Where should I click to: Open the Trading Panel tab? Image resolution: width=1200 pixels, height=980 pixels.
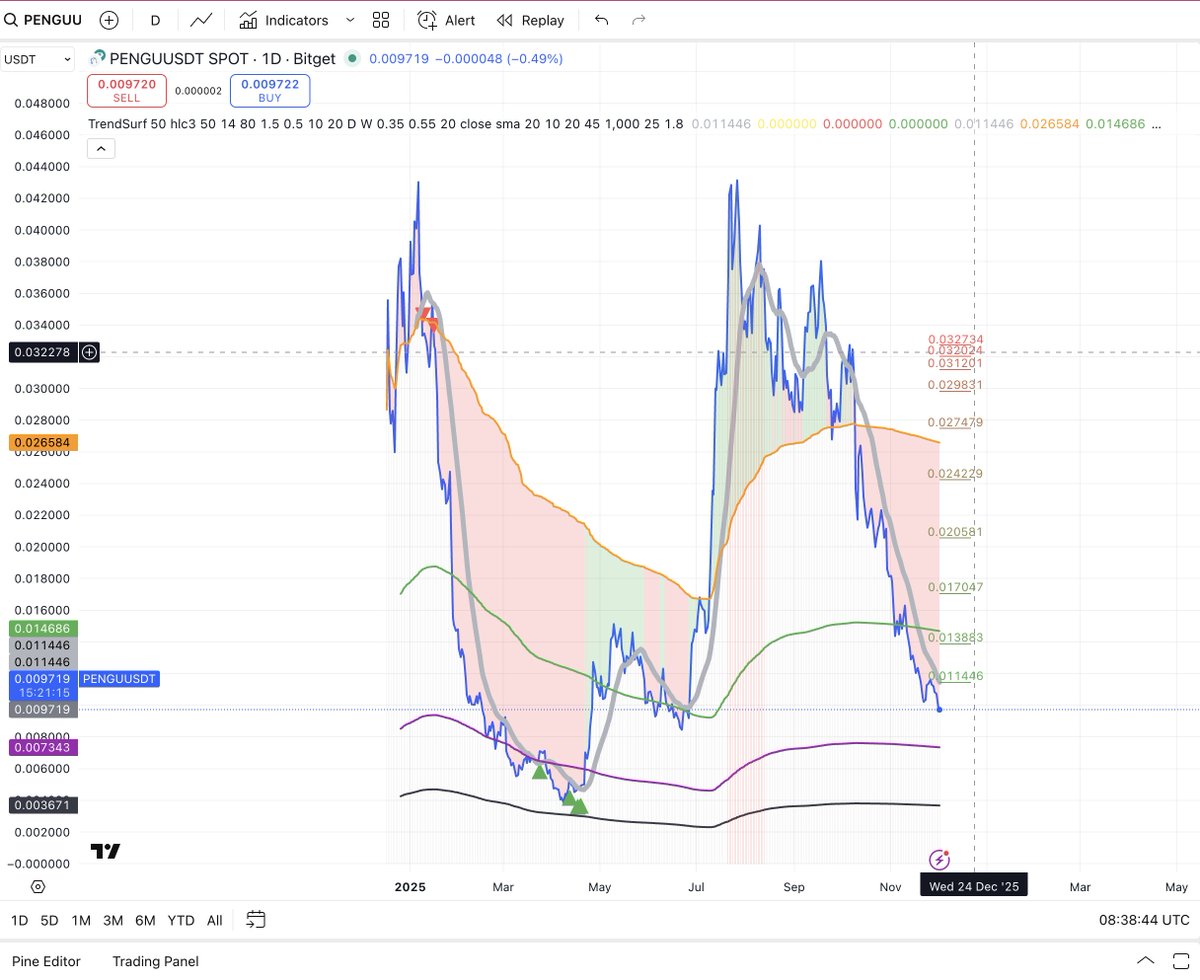click(155, 961)
